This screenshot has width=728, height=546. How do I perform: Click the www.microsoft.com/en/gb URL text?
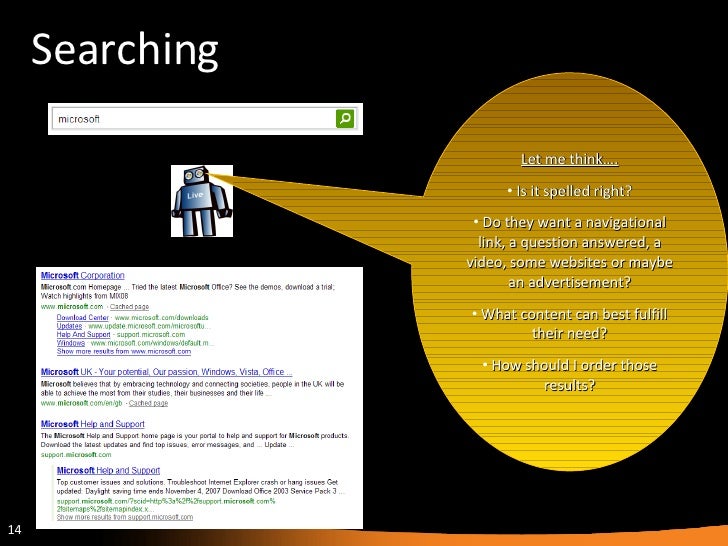(81, 403)
